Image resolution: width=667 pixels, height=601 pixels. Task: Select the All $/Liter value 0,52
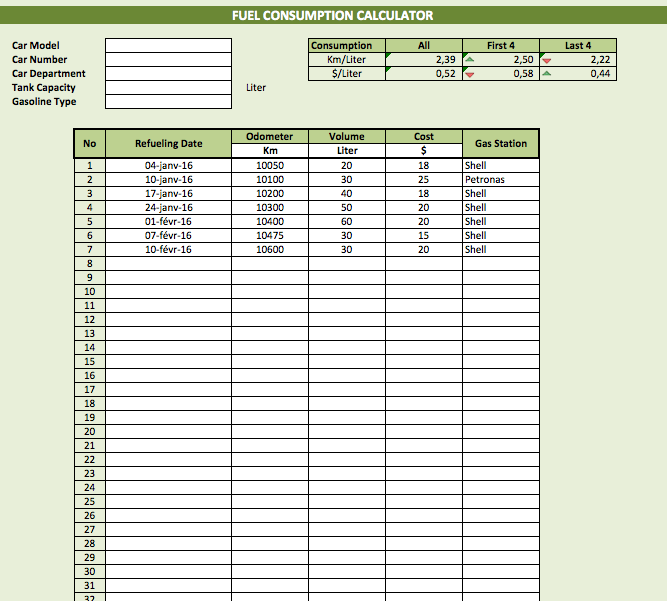[424, 74]
